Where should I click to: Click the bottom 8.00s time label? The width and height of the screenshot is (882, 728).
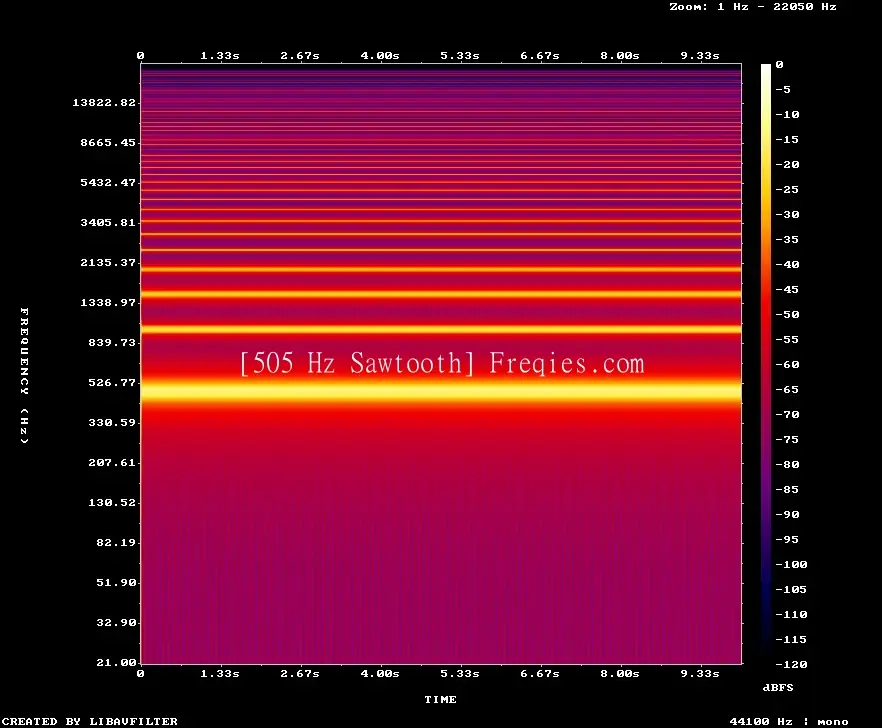pos(619,673)
